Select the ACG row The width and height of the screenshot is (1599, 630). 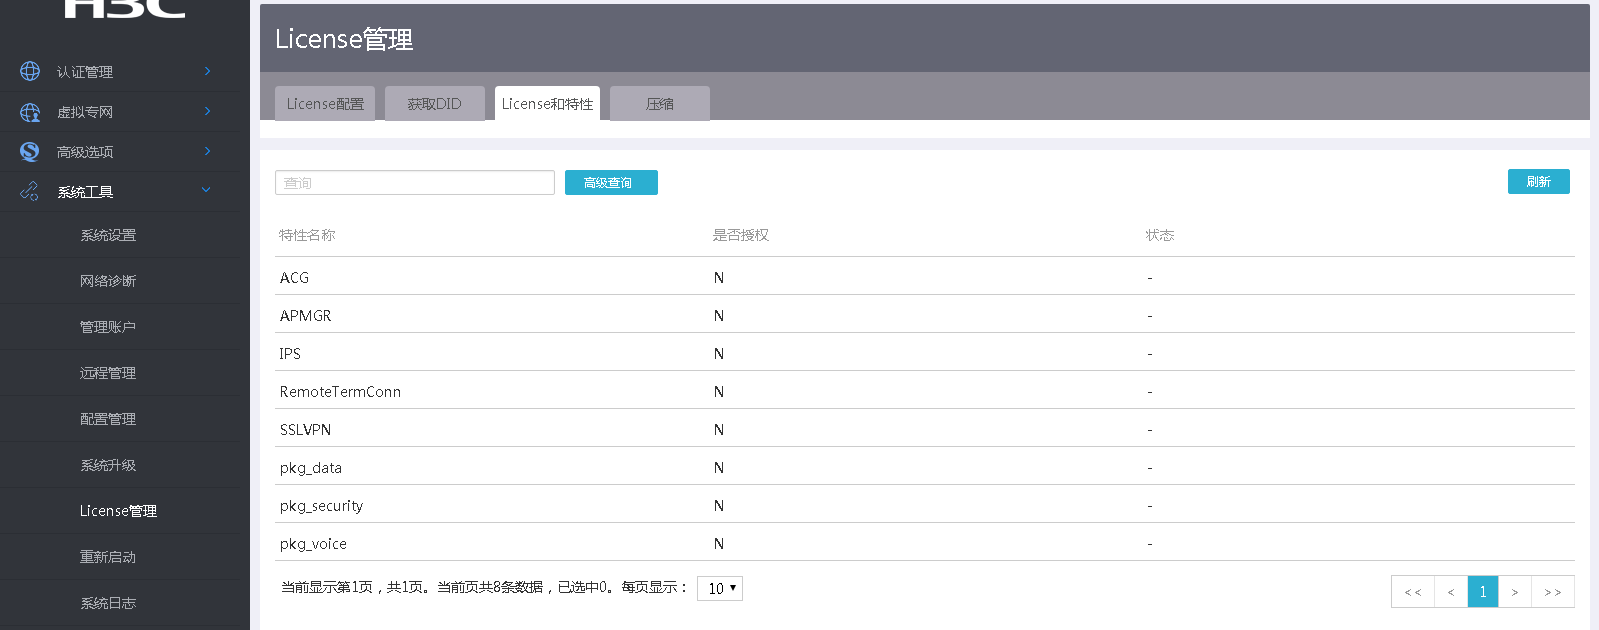pyautogui.click(x=925, y=277)
